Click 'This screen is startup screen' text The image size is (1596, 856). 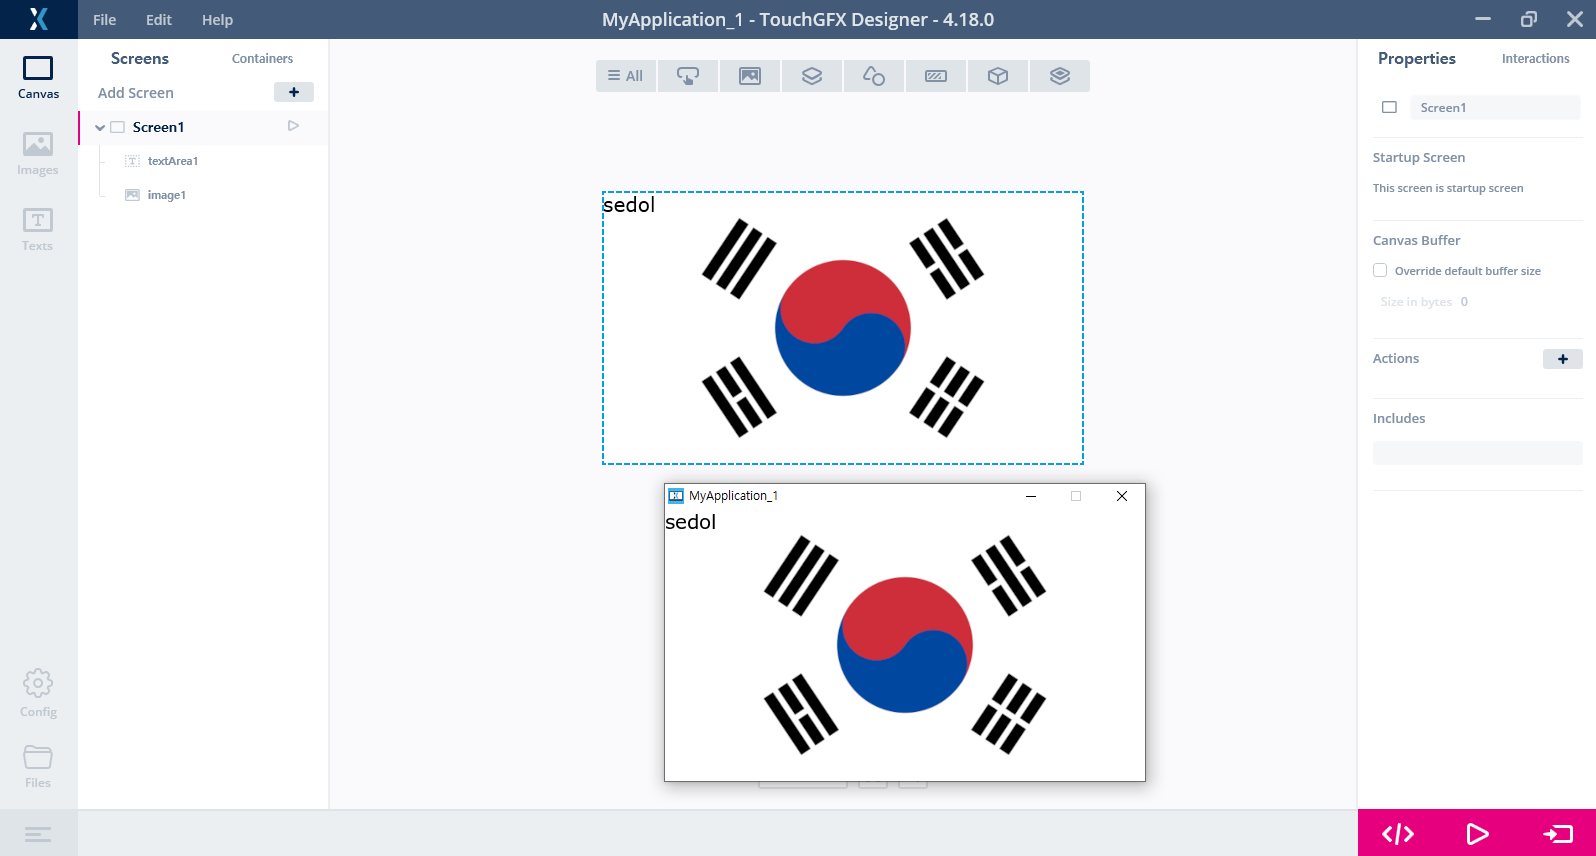pyautogui.click(x=1448, y=188)
